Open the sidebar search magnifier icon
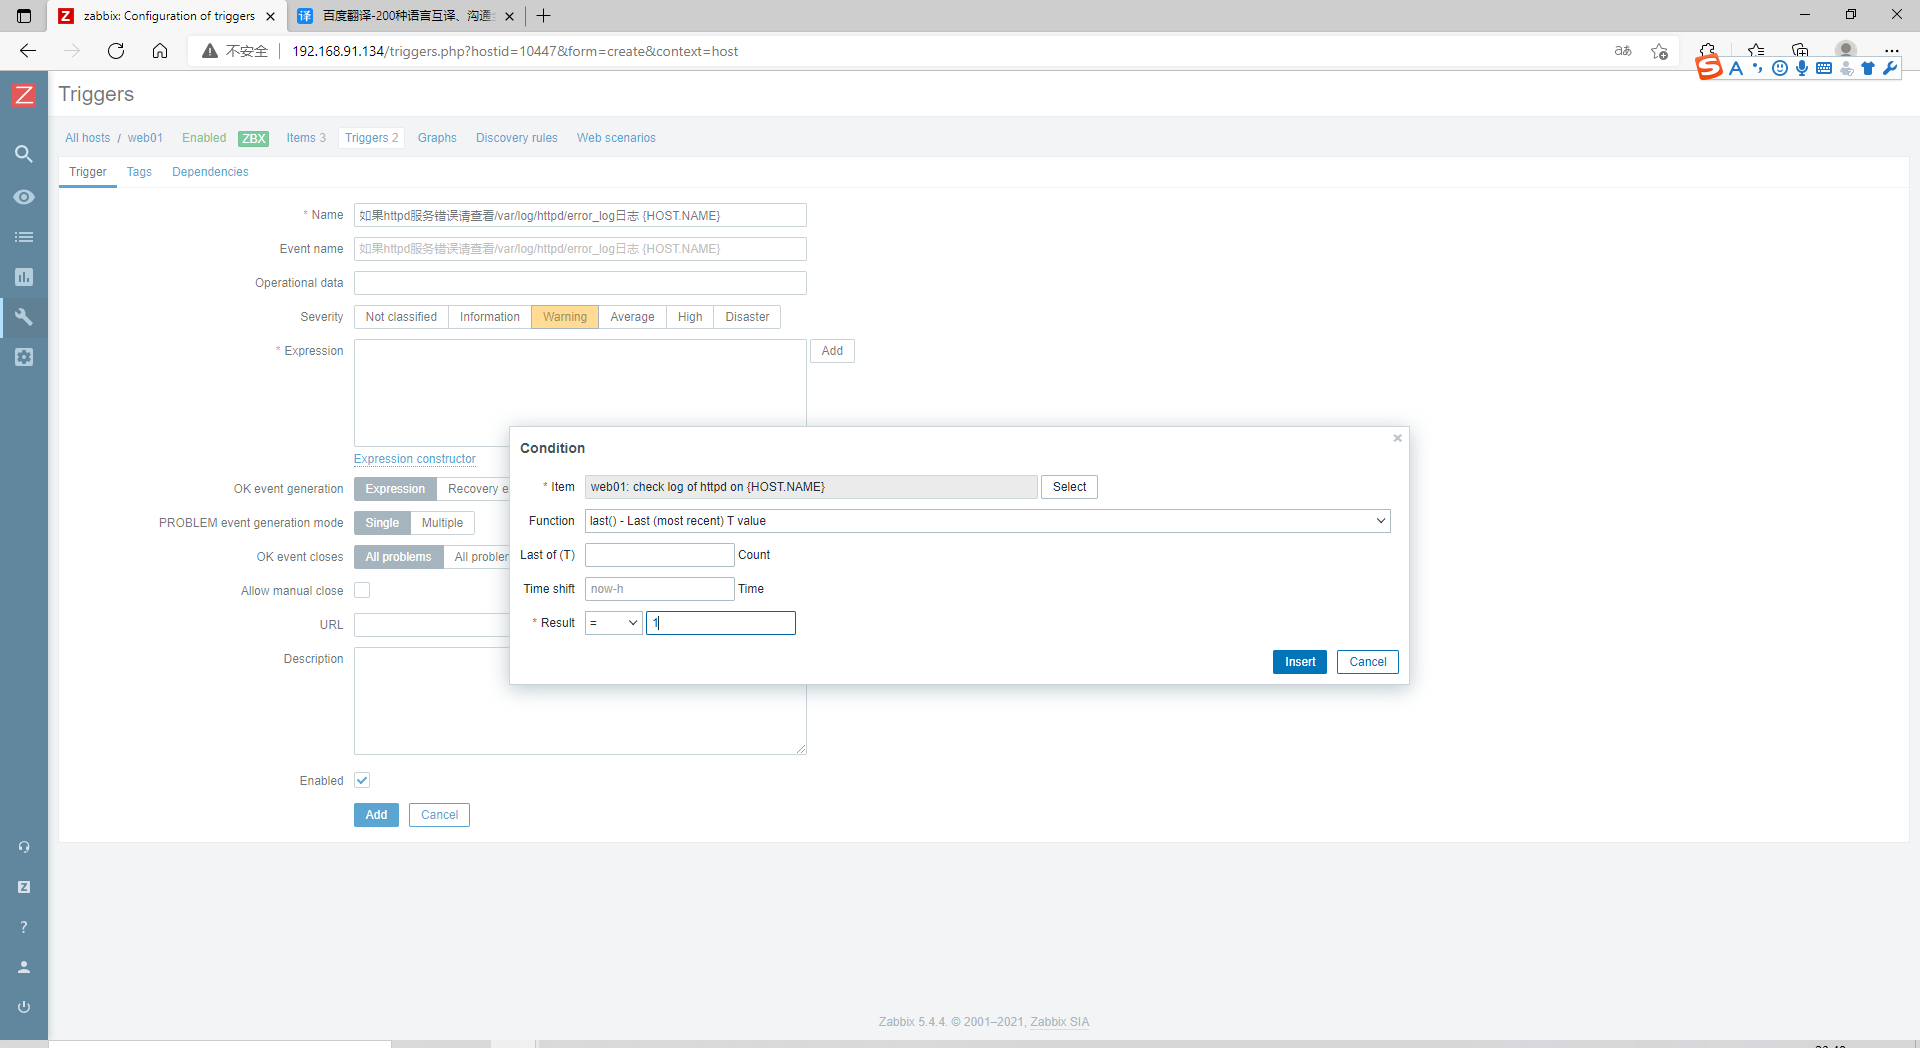This screenshot has width=1920, height=1048. coord(24,154)
